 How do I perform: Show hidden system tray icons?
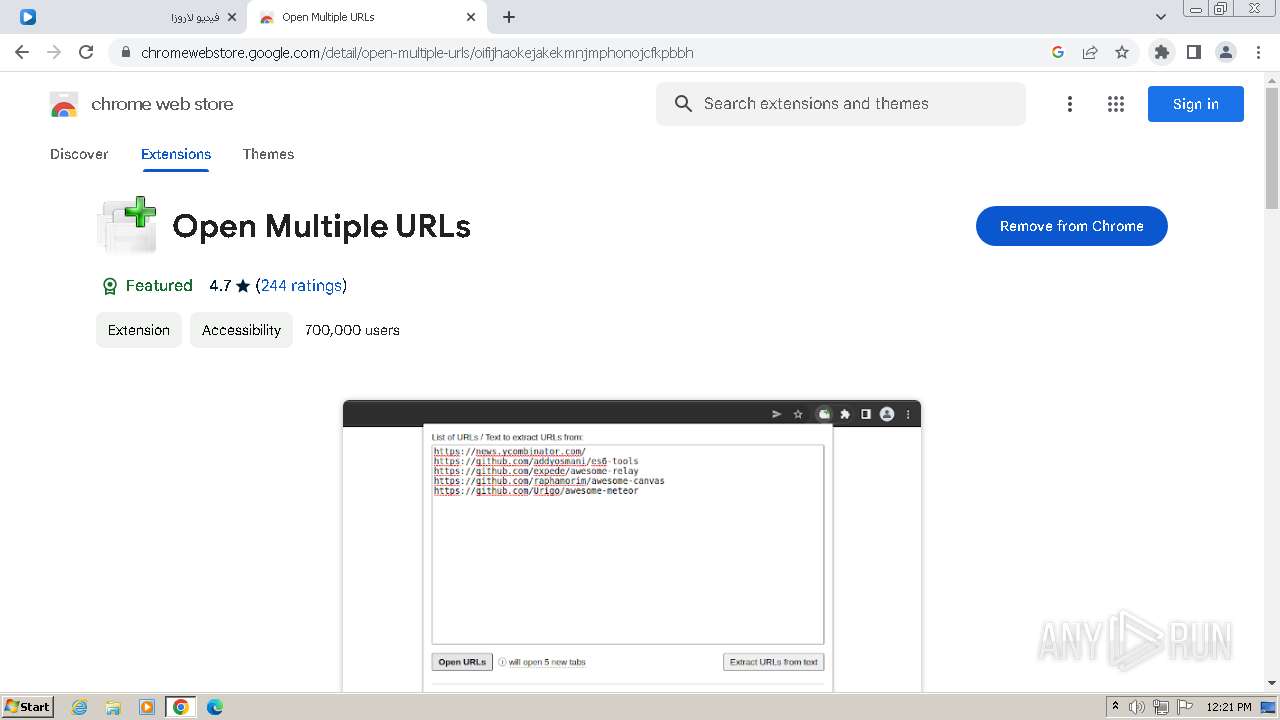tap(1115, 707)
